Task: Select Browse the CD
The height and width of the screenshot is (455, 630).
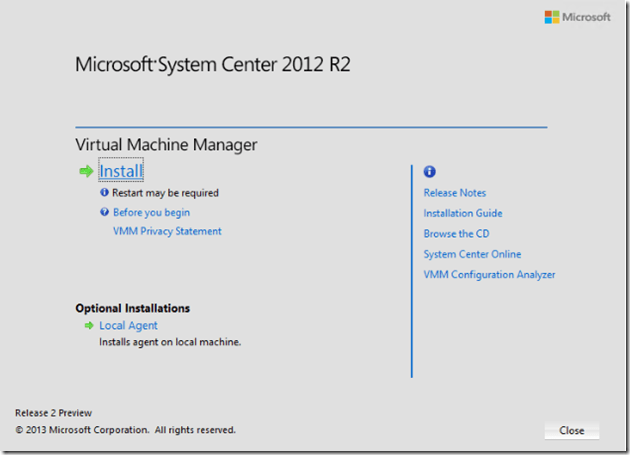Action: click(456, 234)
